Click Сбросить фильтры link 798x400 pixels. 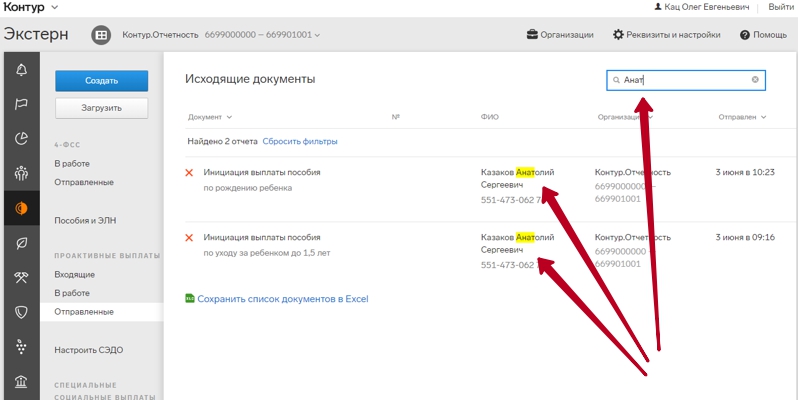(300, 141)
